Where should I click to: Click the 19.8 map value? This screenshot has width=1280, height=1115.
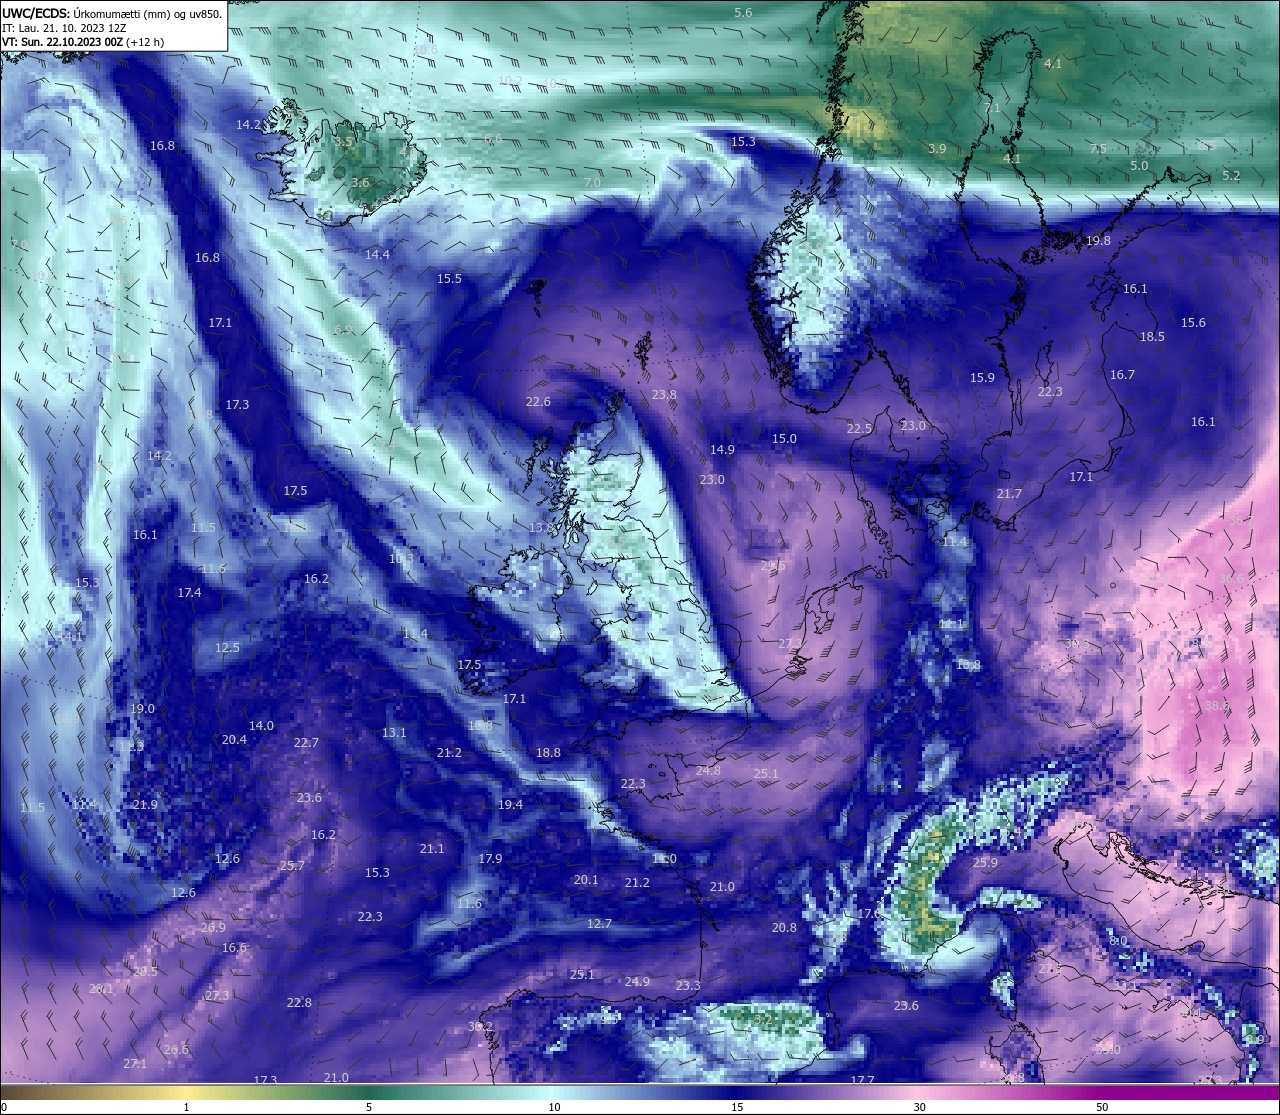pyautogui.click(x=1098, y=241)
